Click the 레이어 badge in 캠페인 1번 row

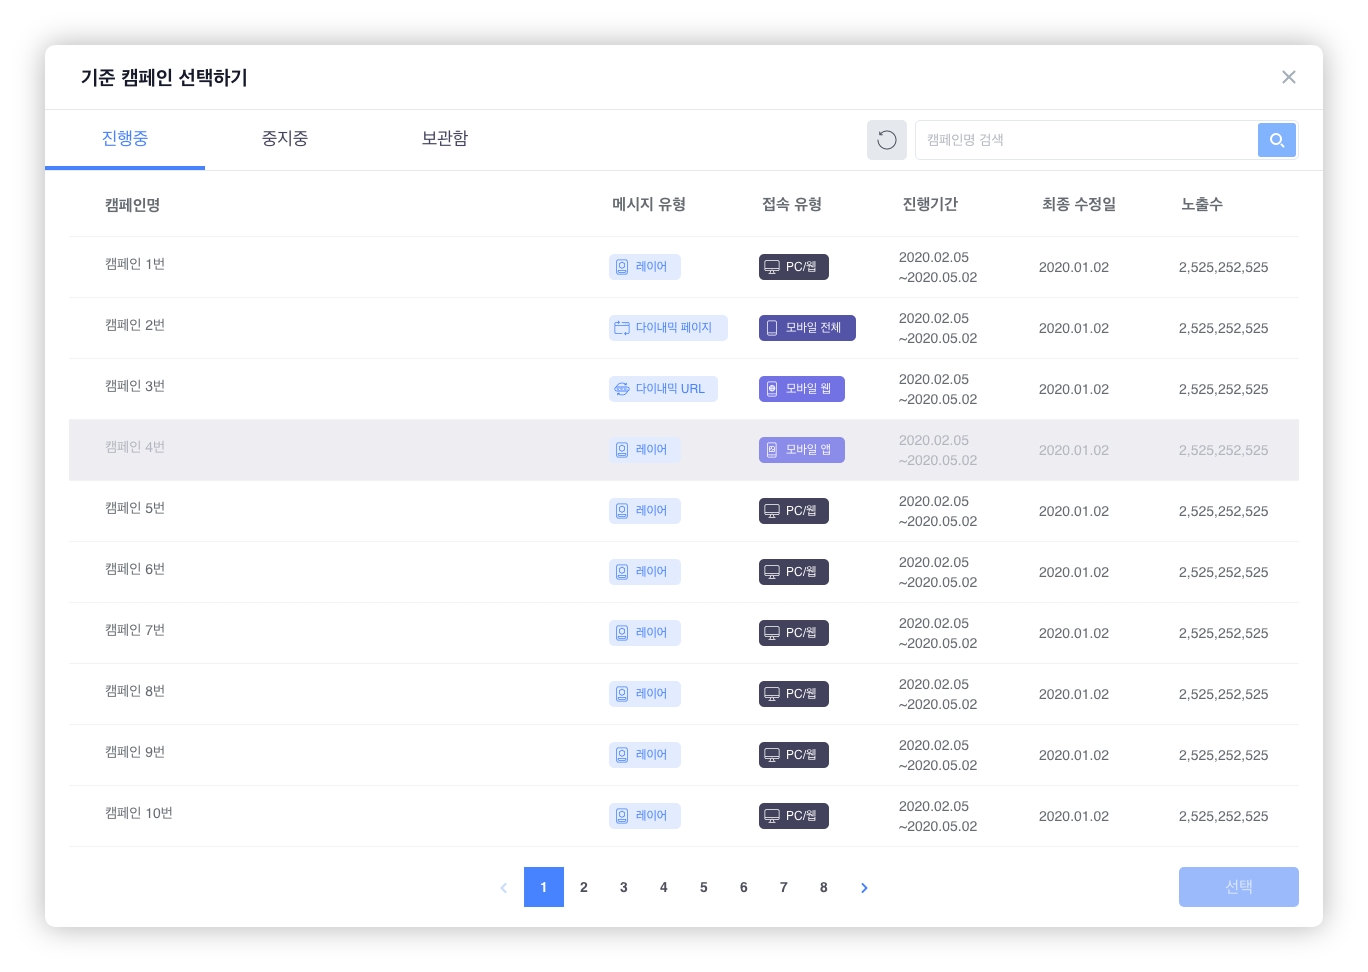[x=644, y=267]
